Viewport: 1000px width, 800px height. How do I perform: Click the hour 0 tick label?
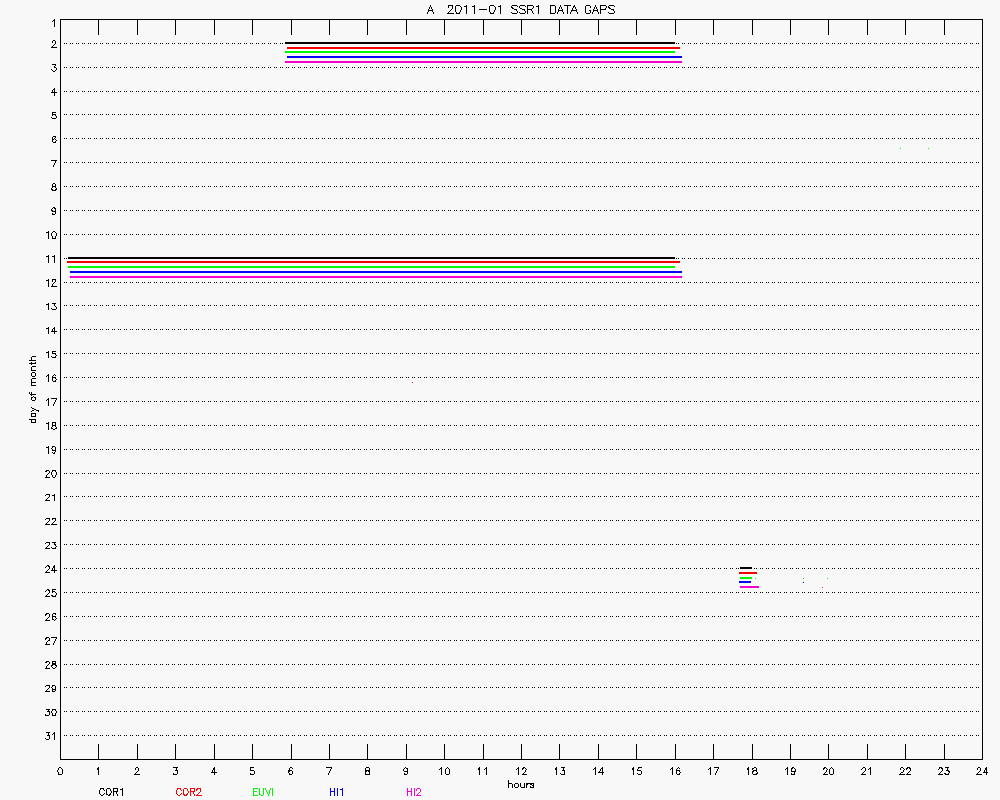(60, 771)
